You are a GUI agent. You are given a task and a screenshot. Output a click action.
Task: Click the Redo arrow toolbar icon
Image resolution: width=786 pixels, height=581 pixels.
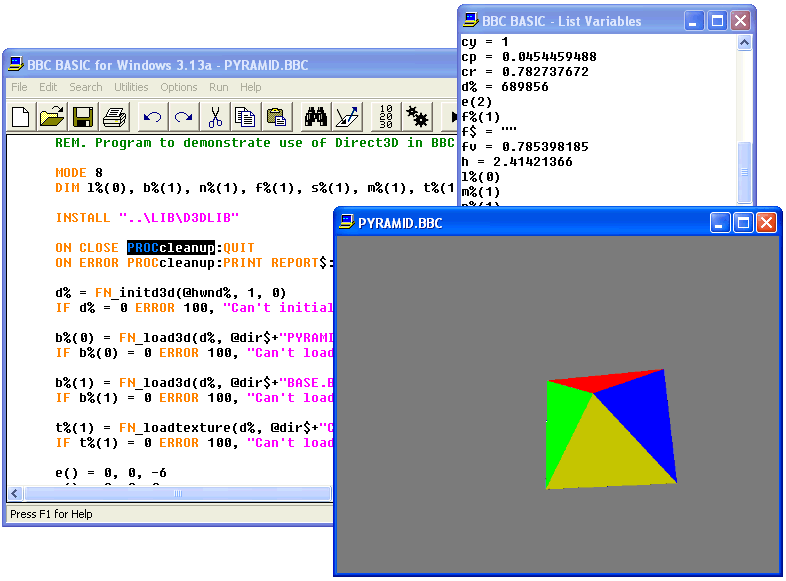(x=183, y=117)
